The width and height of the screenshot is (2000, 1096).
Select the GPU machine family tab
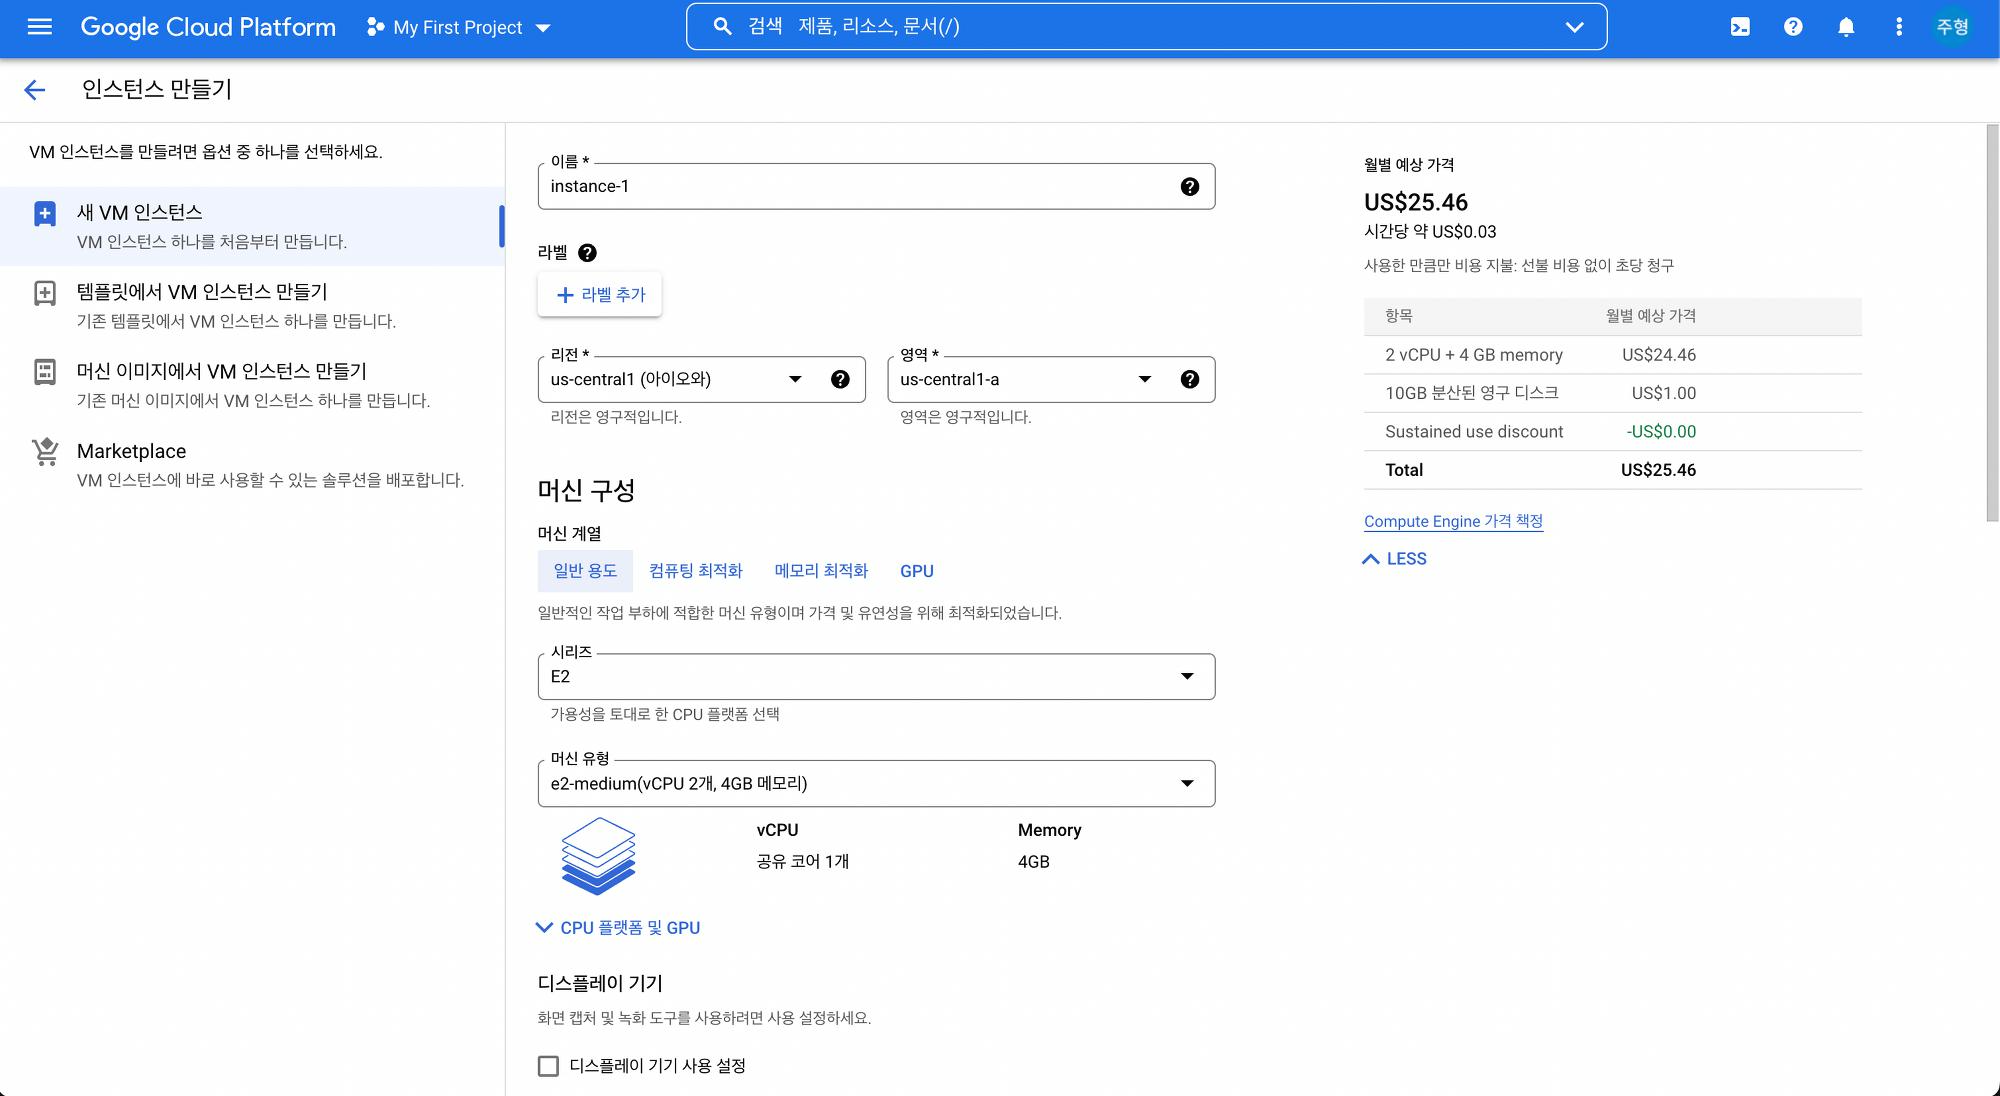(916, 571)
